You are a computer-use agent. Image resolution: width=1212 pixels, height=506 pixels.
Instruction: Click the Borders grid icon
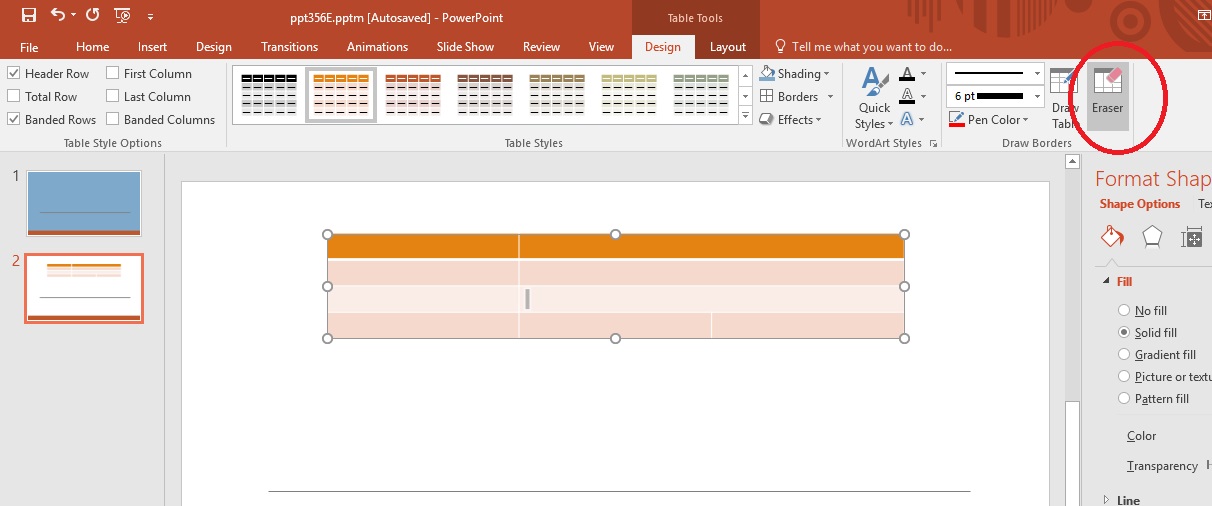(767, 97)
